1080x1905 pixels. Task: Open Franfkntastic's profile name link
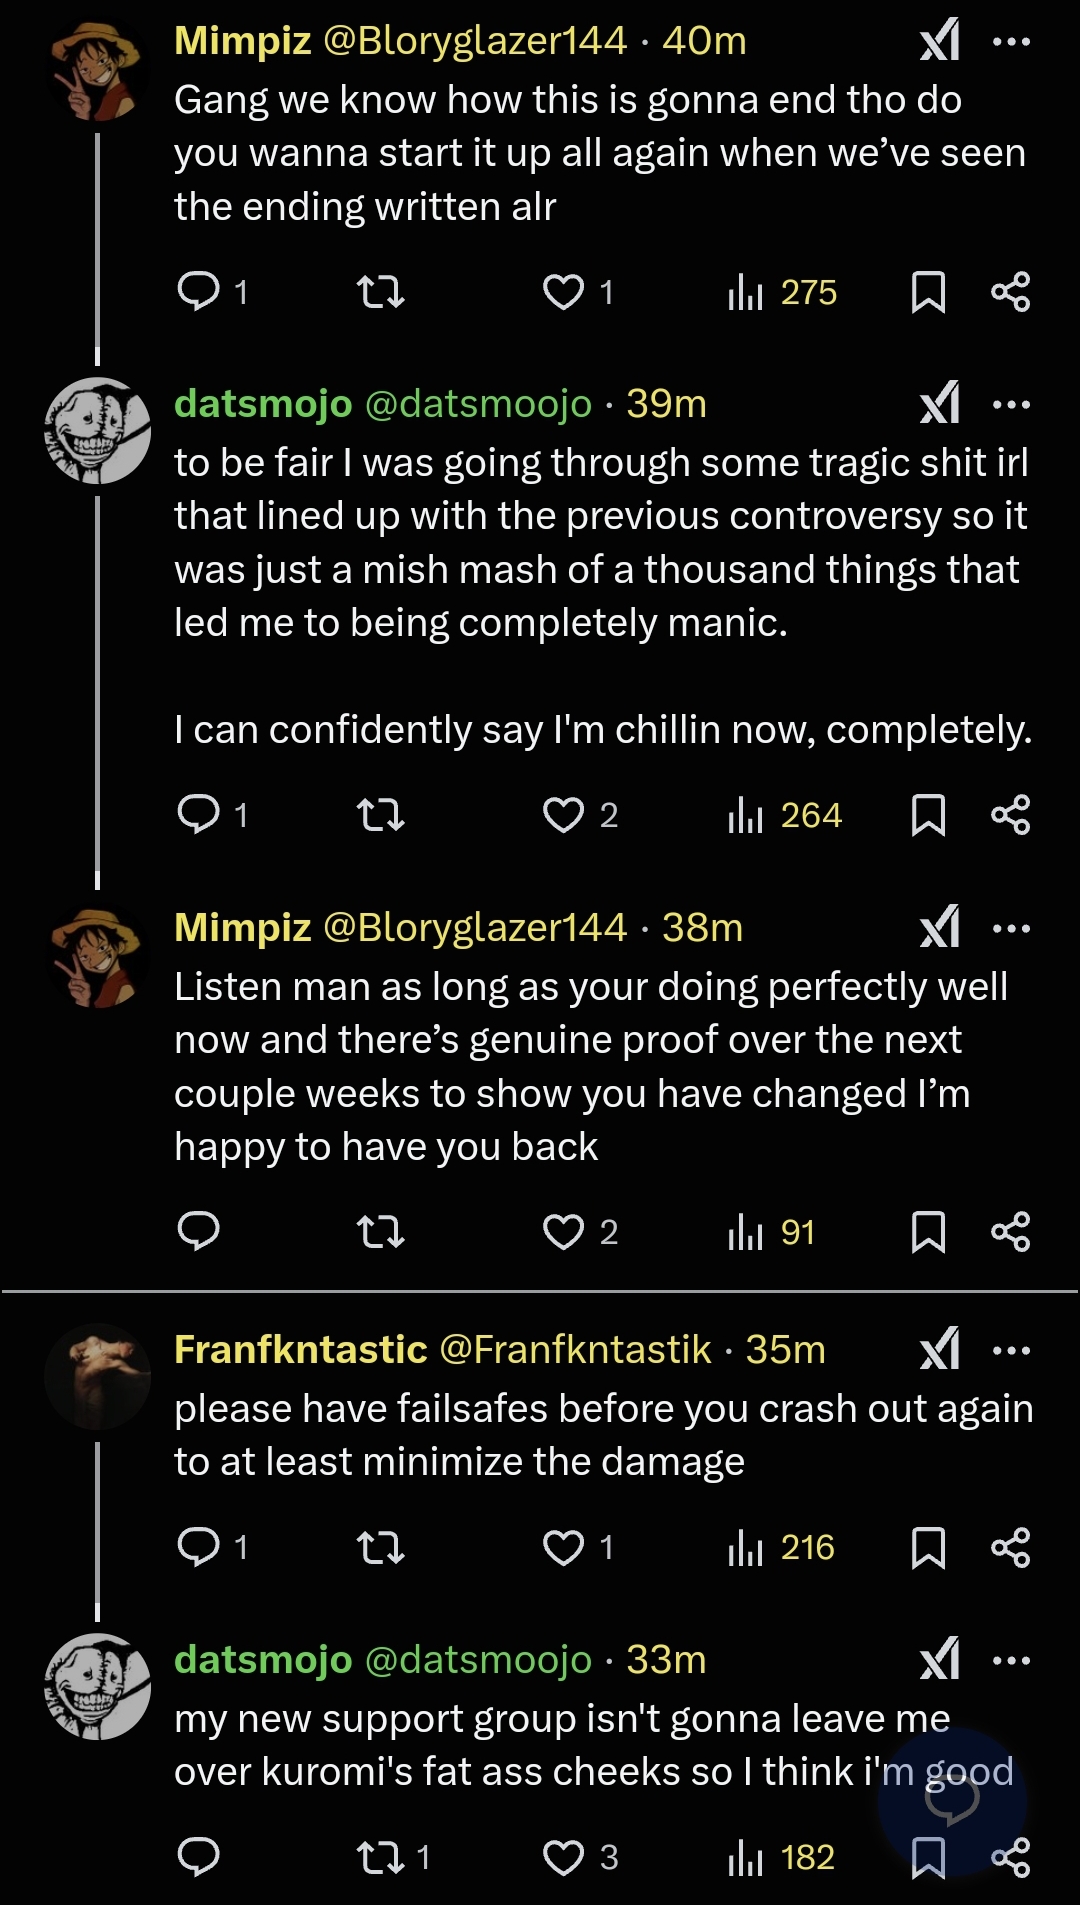click(300, 1350)
